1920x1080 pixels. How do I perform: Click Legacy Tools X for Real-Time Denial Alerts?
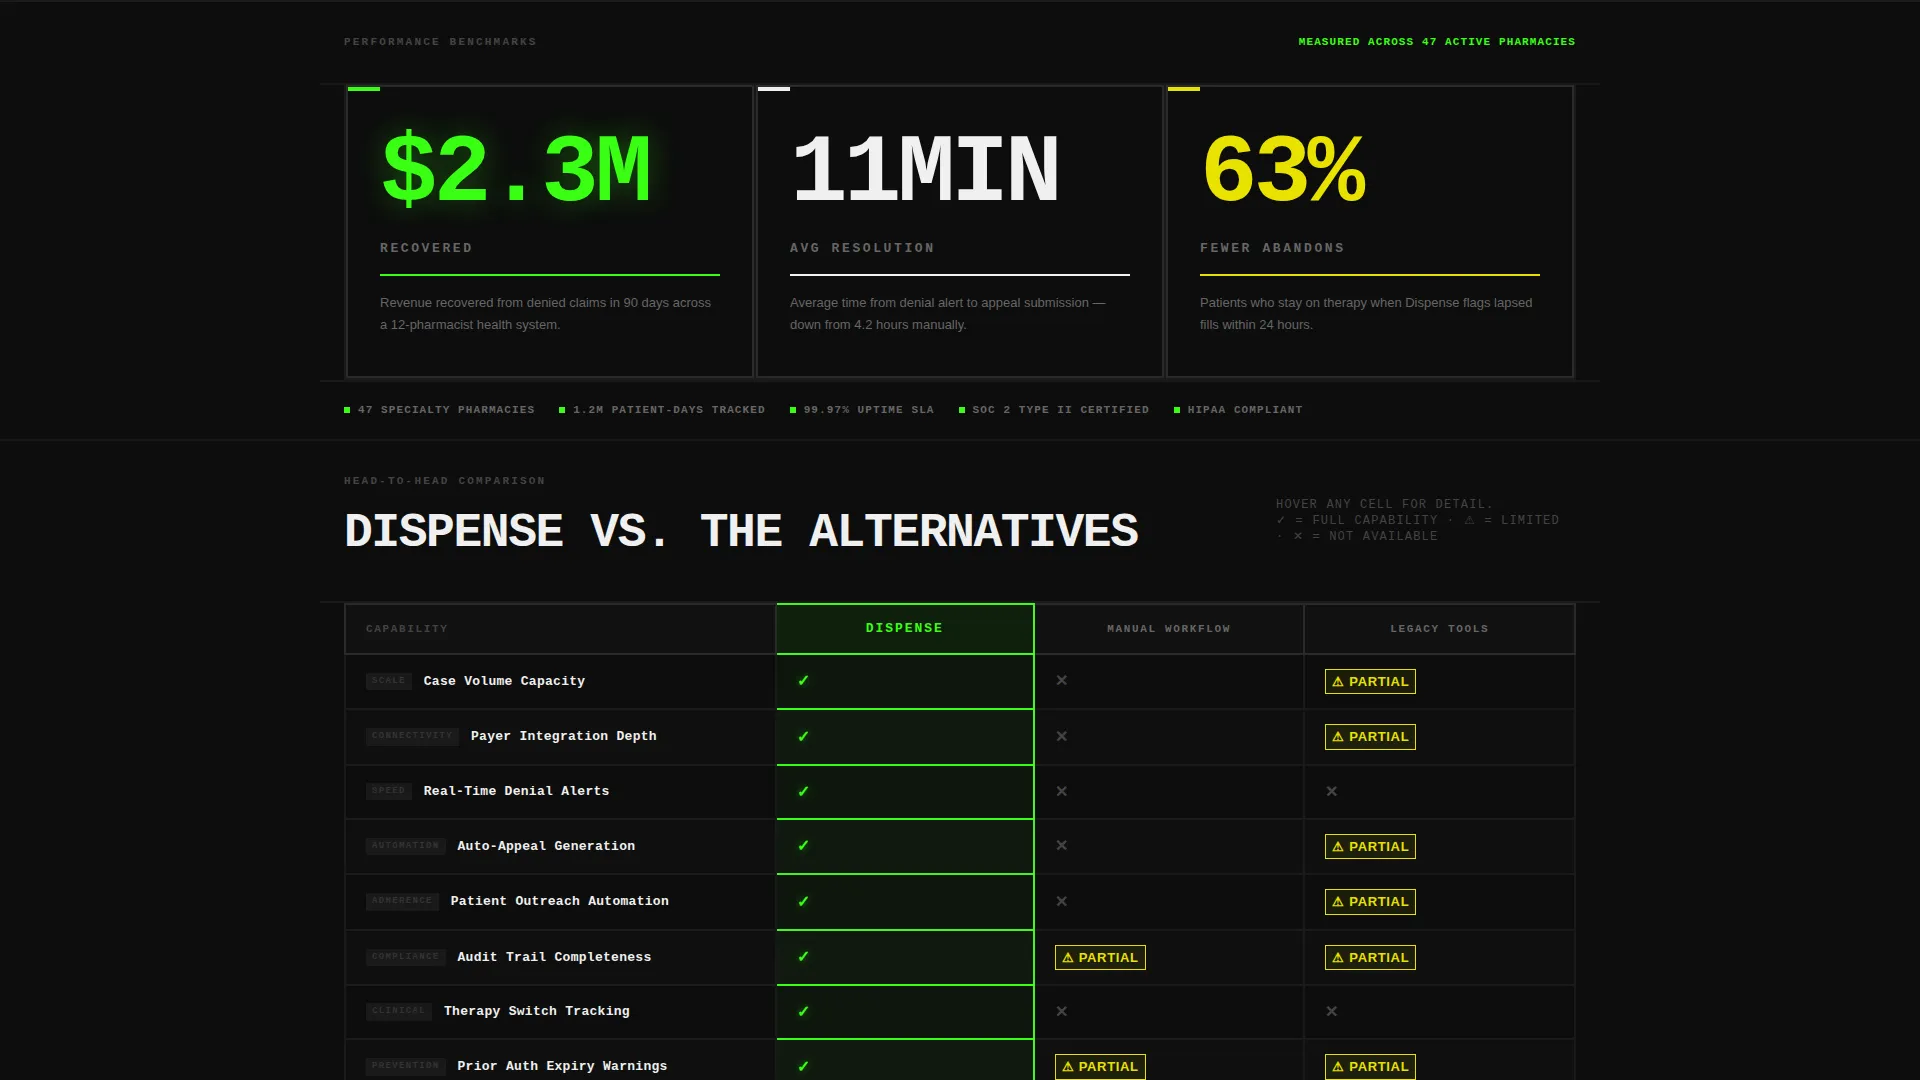tap(1332, 791)
